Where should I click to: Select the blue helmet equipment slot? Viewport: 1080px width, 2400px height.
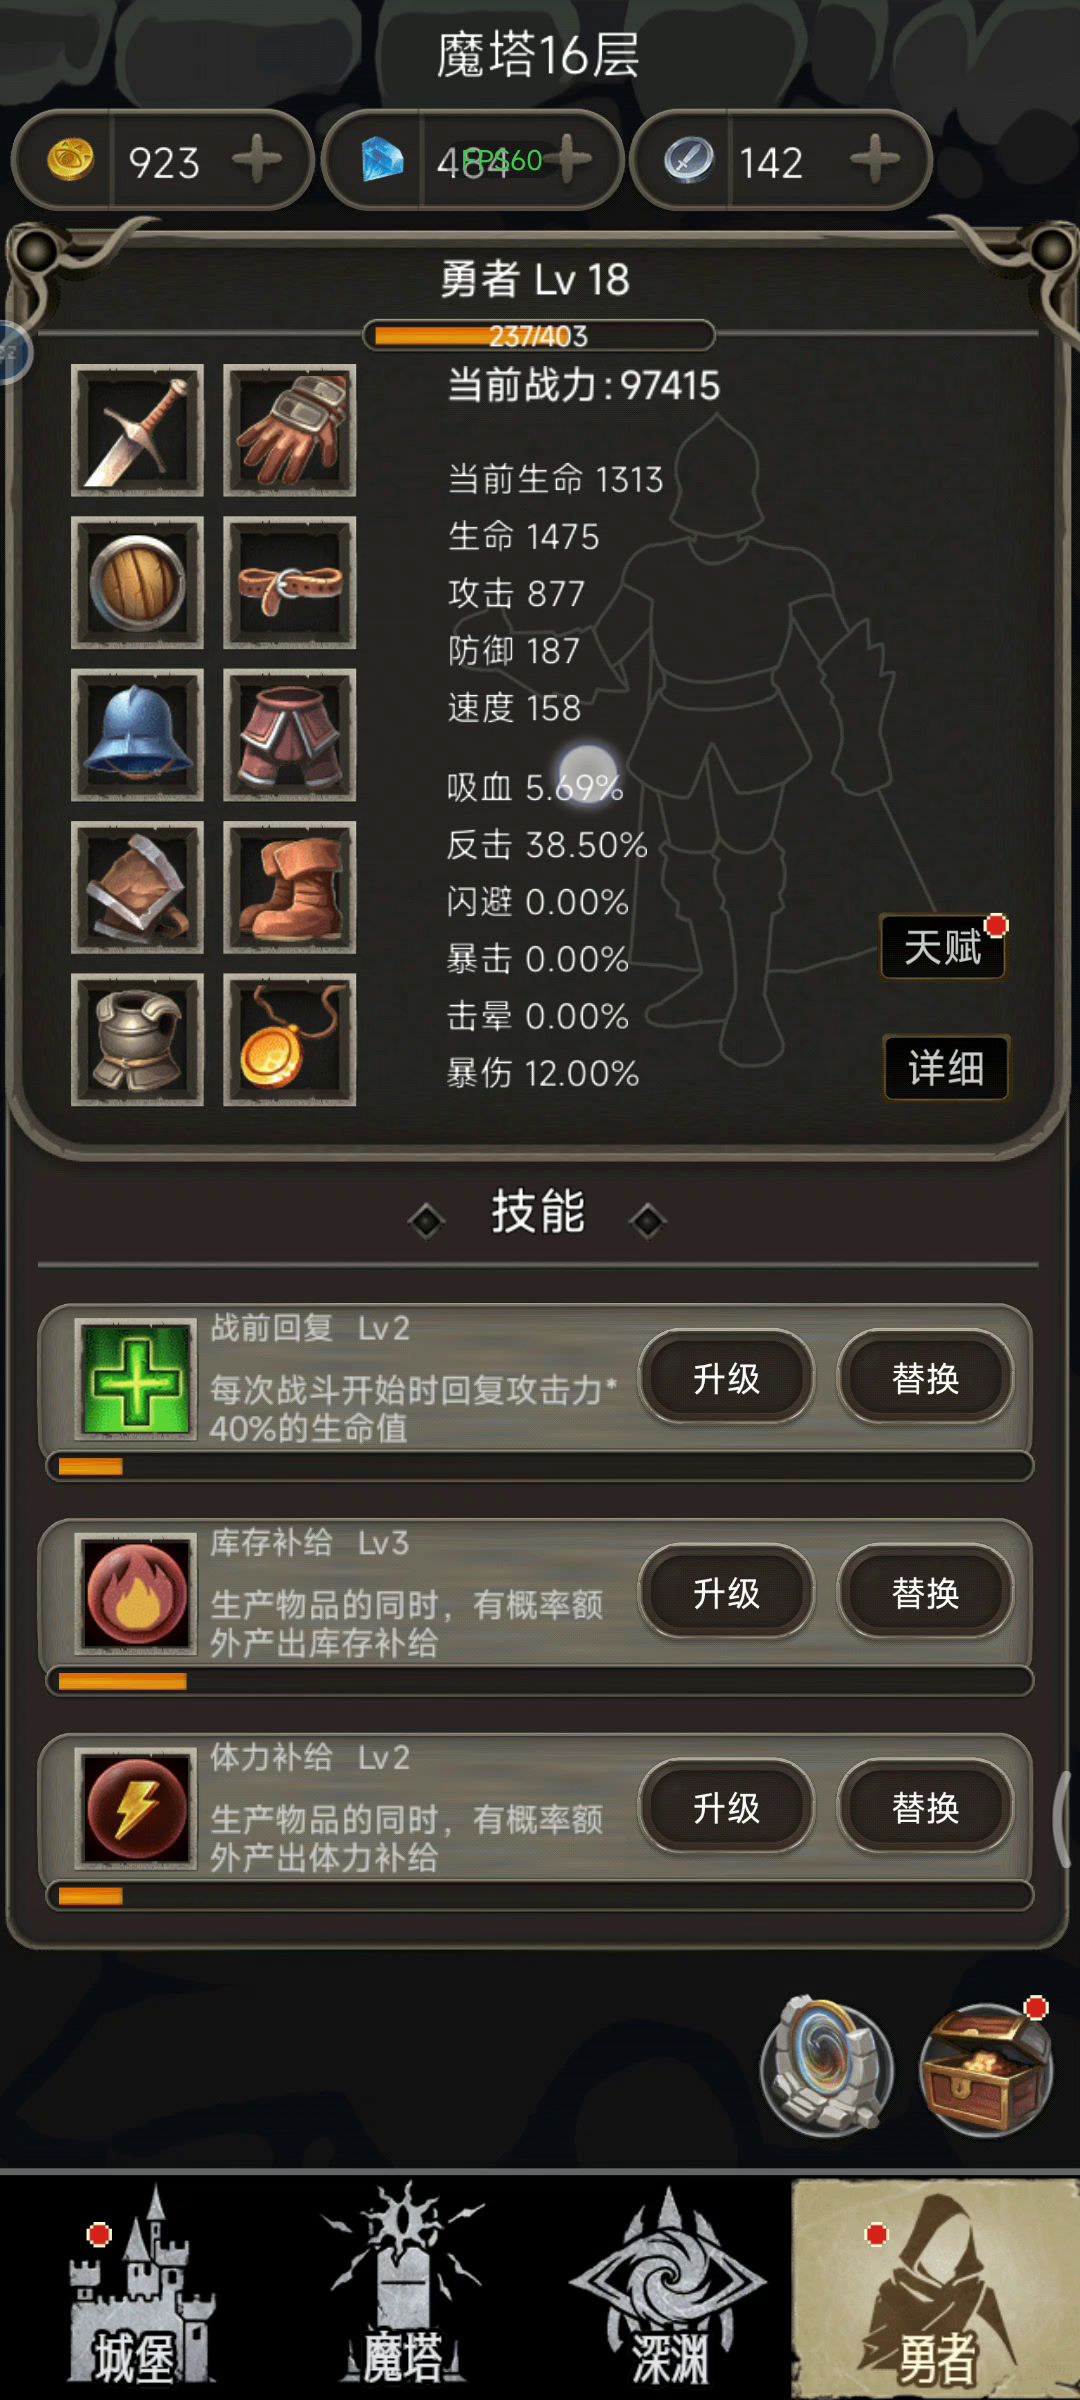(x=137, y=735)
